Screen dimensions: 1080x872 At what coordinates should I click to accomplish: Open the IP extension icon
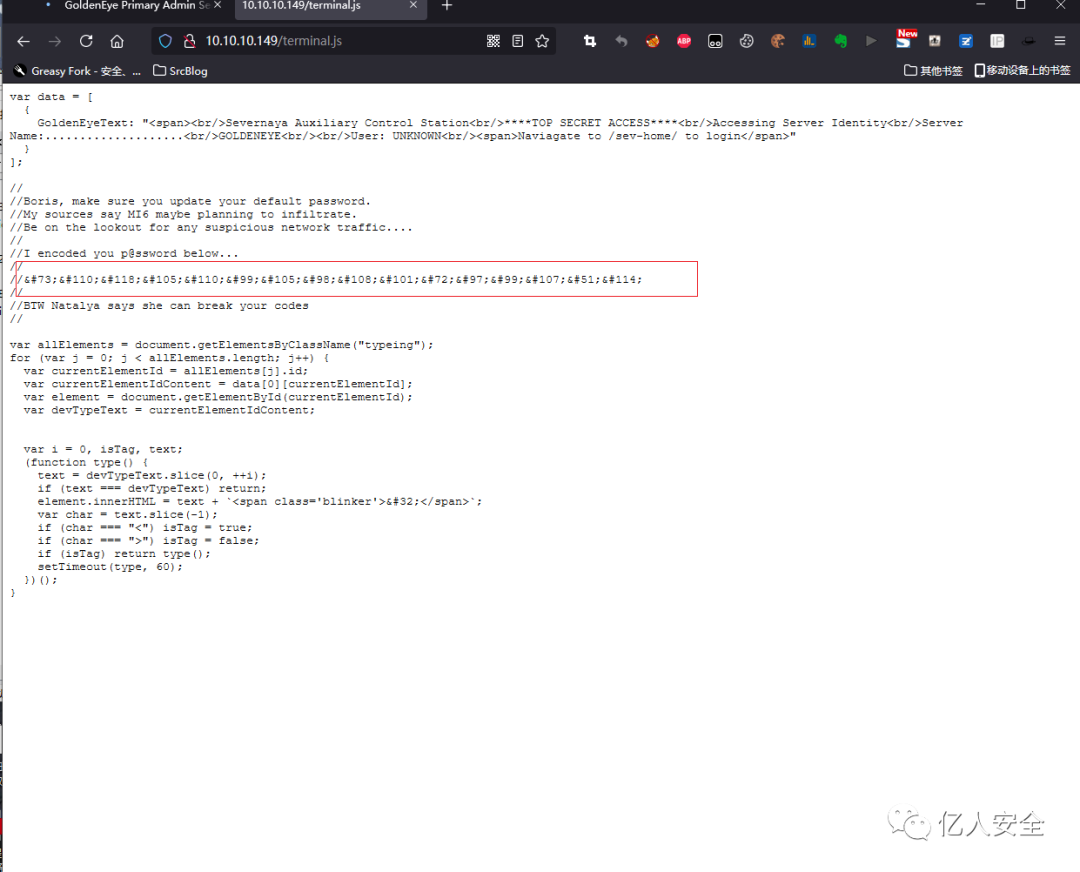[x=997, y=41]
